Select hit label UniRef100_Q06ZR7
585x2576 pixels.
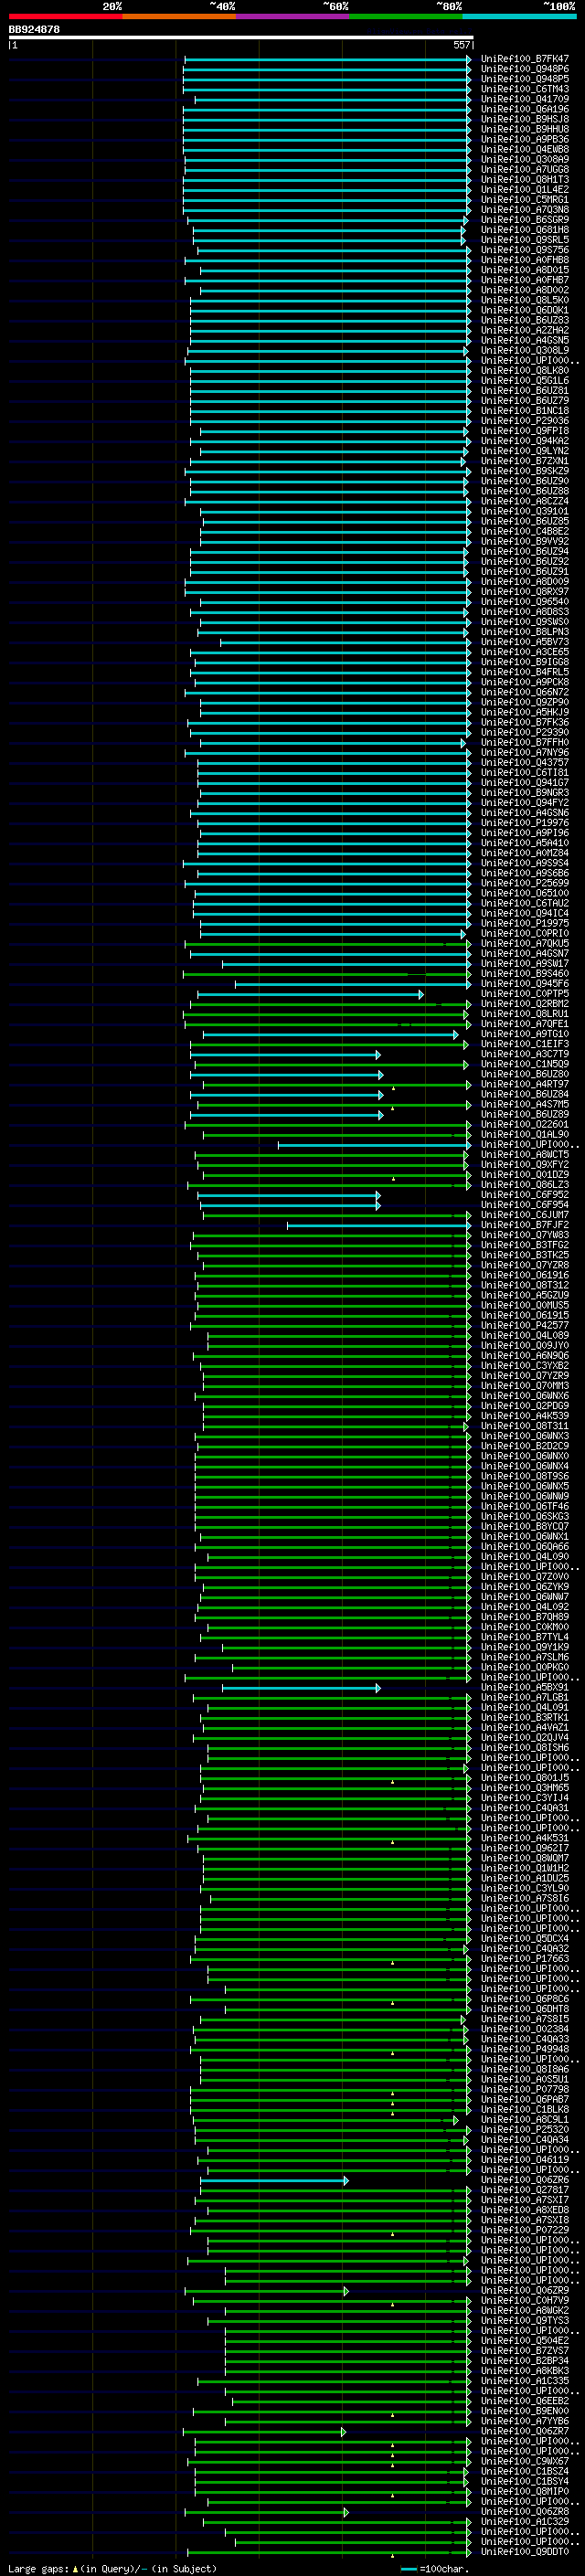[x=524, y=2432]
